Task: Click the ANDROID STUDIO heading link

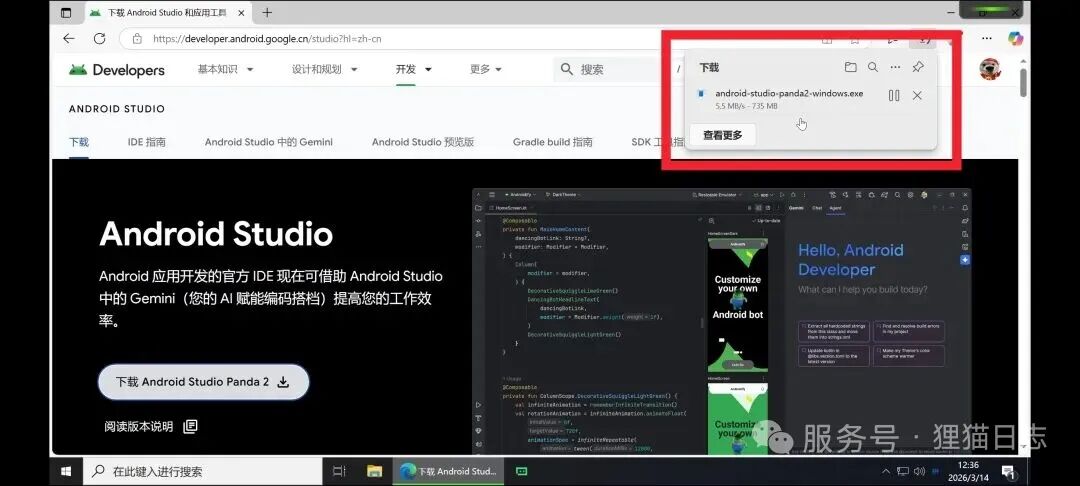Action: pyautogui.click(x=116, y=109)
